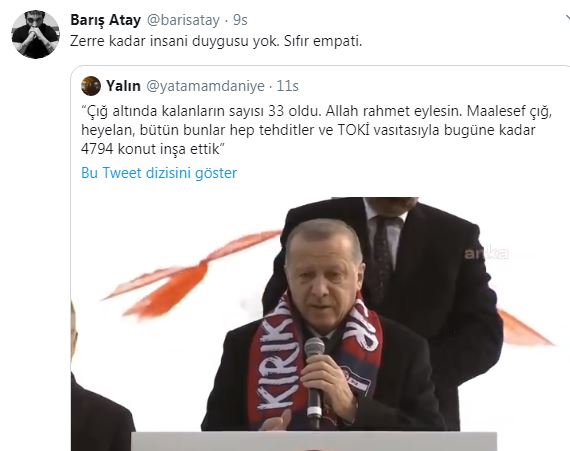Image resolution: width=570 pixels, height=451 pixels.
Task: Click the 11s timestamp on quoted tweet
Action: [288, 86]
